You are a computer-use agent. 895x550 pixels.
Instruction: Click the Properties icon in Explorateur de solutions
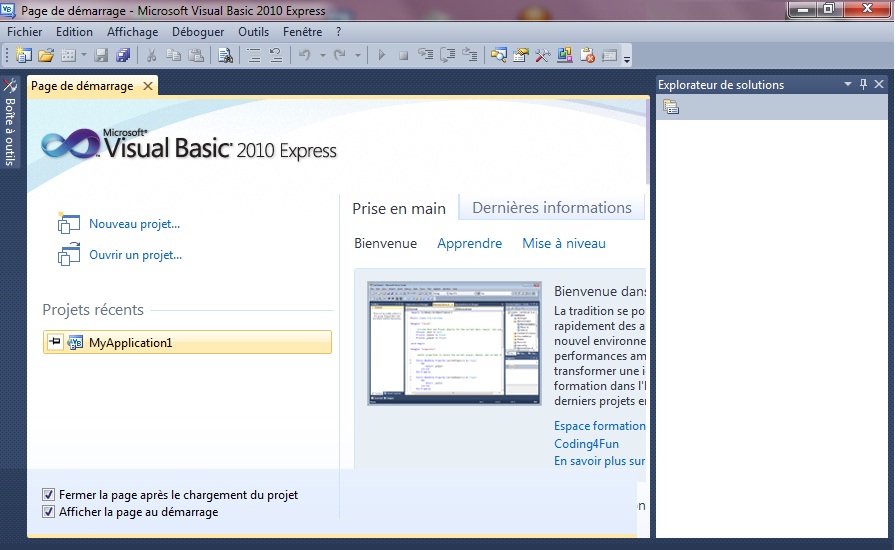click(x=671, y=107)
